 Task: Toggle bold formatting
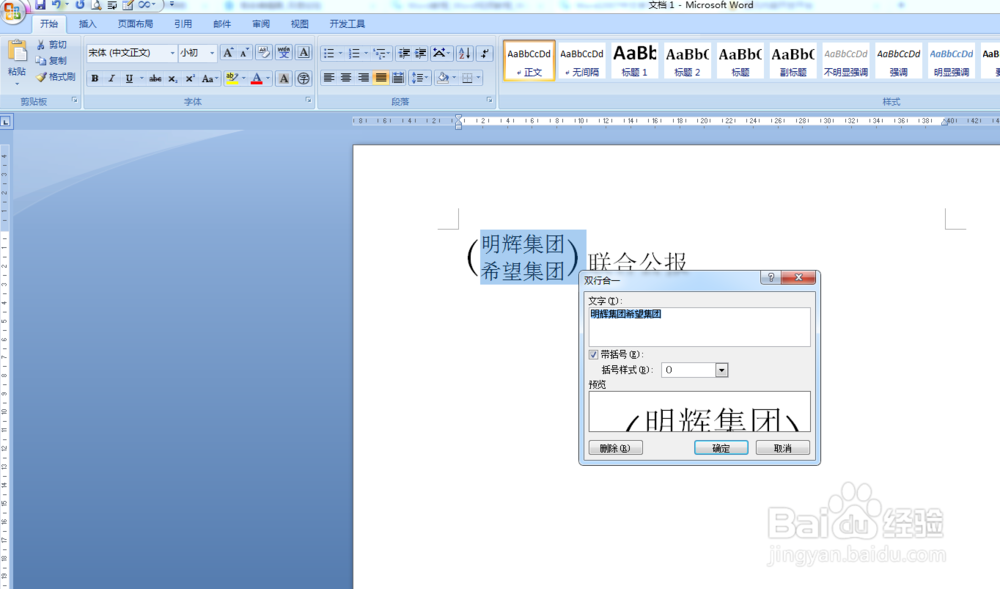click(95, 78)
